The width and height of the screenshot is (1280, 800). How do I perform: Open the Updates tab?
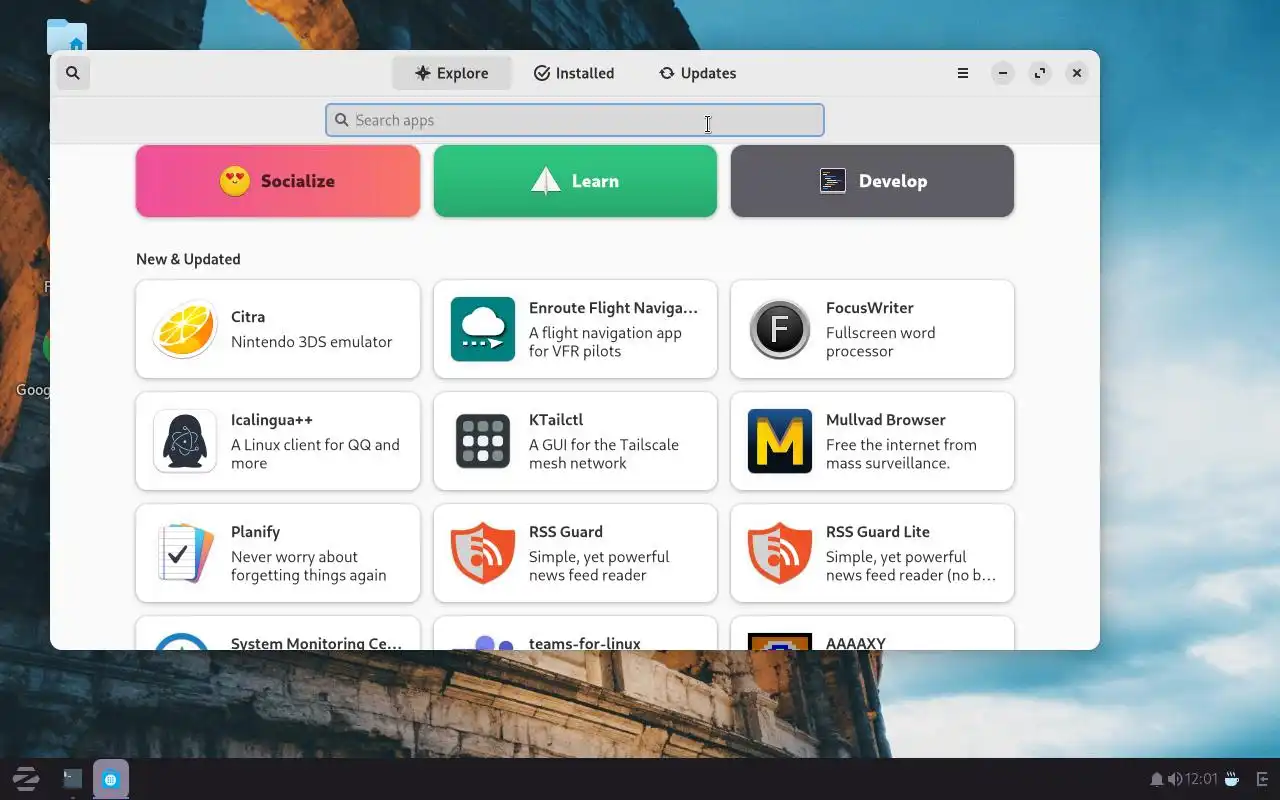(697, 73)
